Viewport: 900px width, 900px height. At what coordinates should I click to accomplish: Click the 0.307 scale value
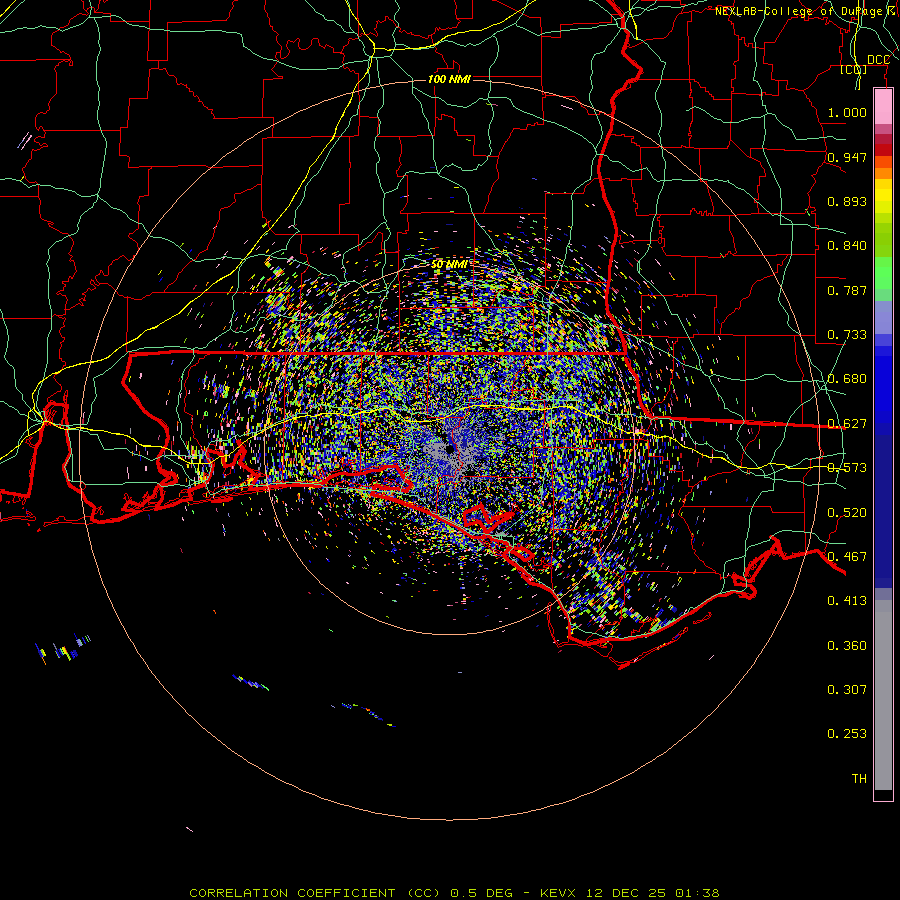click(847, 690)
